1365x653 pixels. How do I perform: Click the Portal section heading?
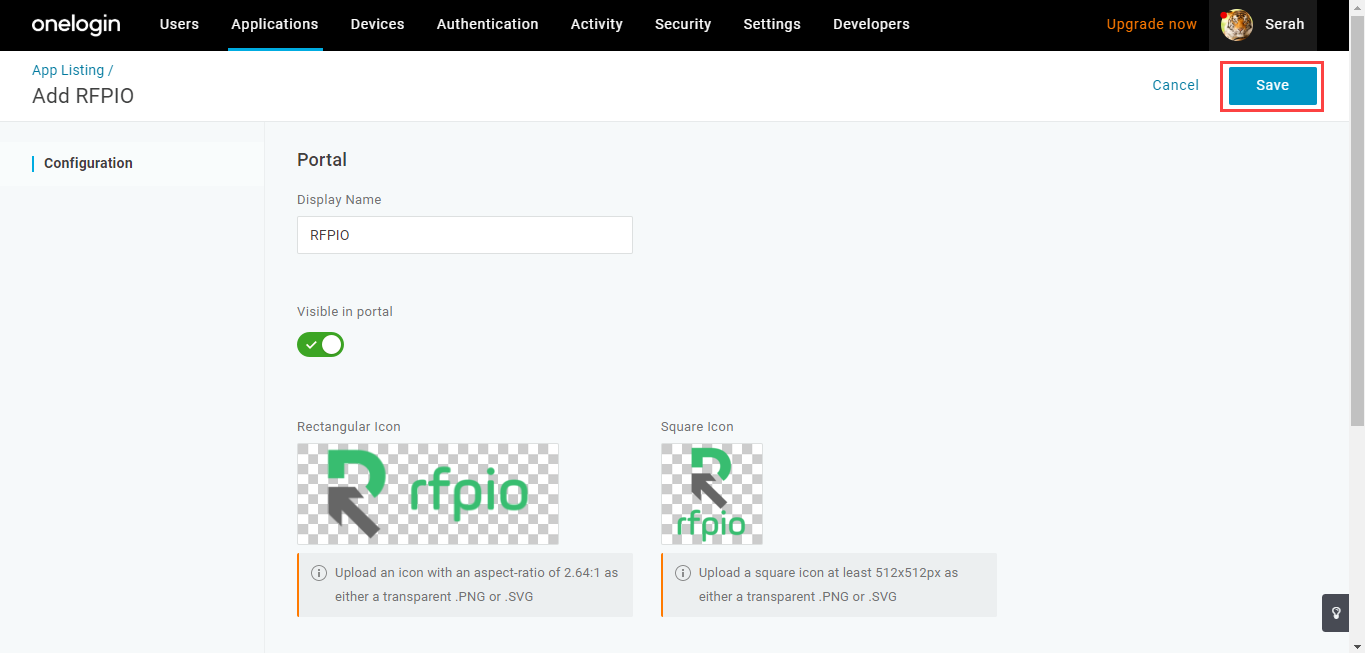pos(322,159)
